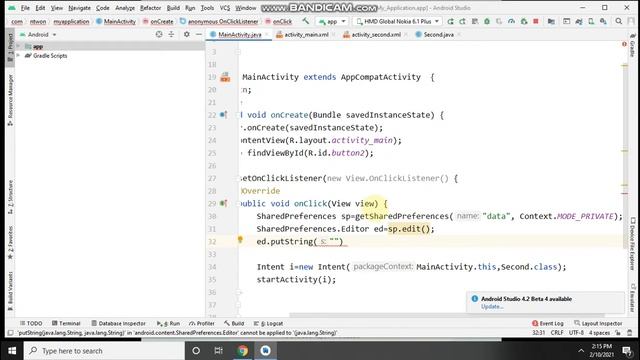Toggle the Build Variants side tab
640x360 pixels.
[x=11, y=292]
